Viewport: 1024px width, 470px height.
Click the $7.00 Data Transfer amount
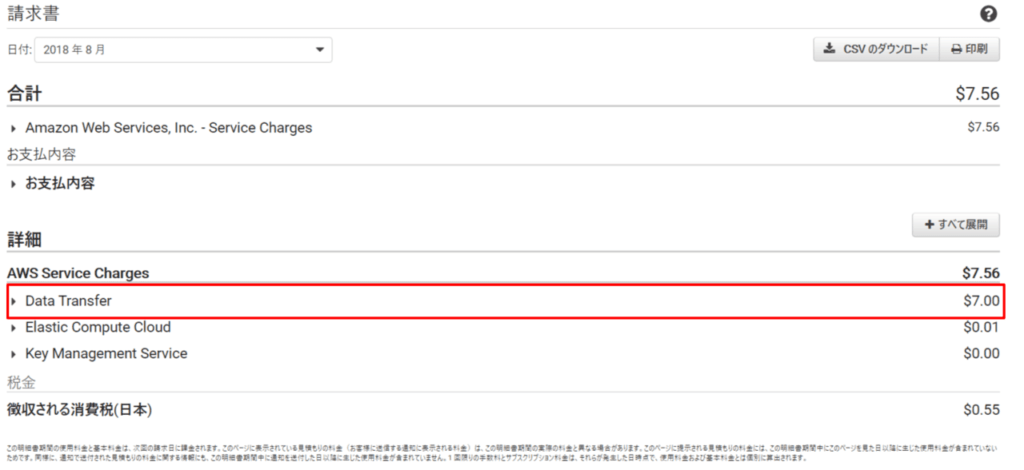coord(980,300)
